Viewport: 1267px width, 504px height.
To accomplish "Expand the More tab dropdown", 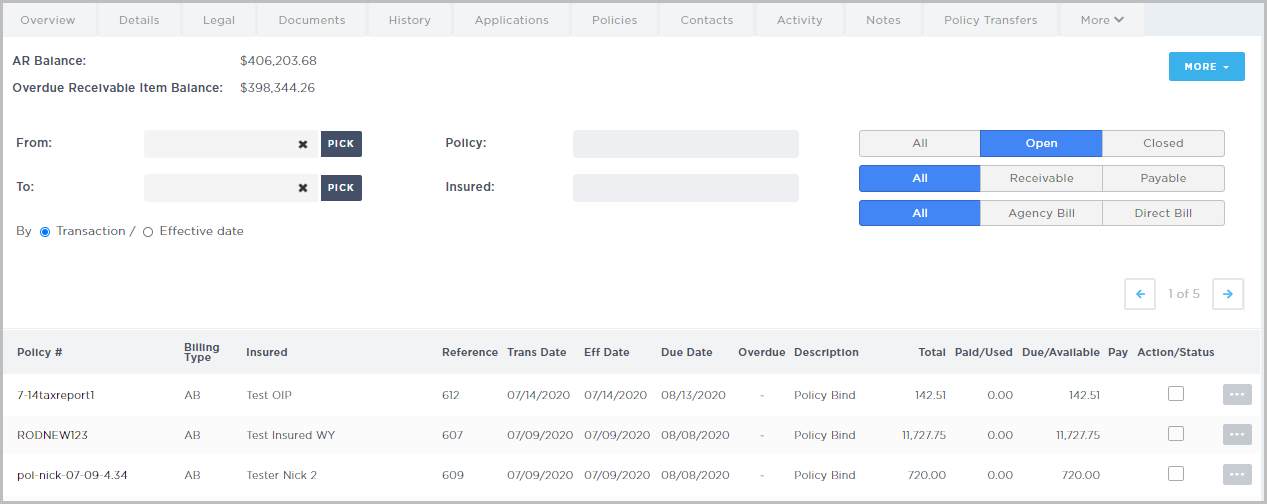I will (x=1102, y=20).
